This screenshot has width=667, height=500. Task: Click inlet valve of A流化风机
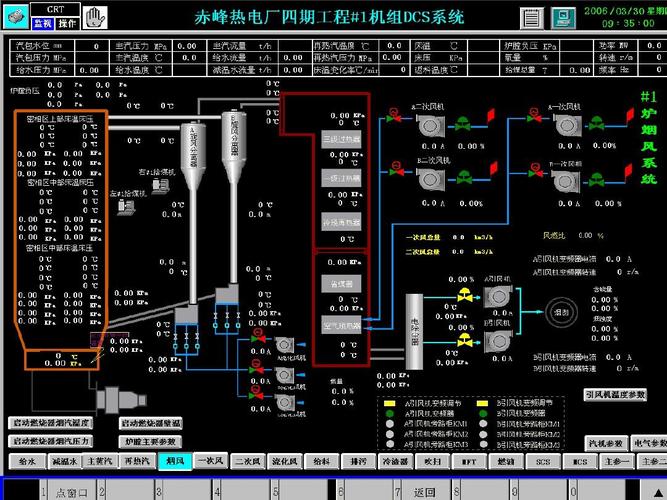[x=257, y=337]
